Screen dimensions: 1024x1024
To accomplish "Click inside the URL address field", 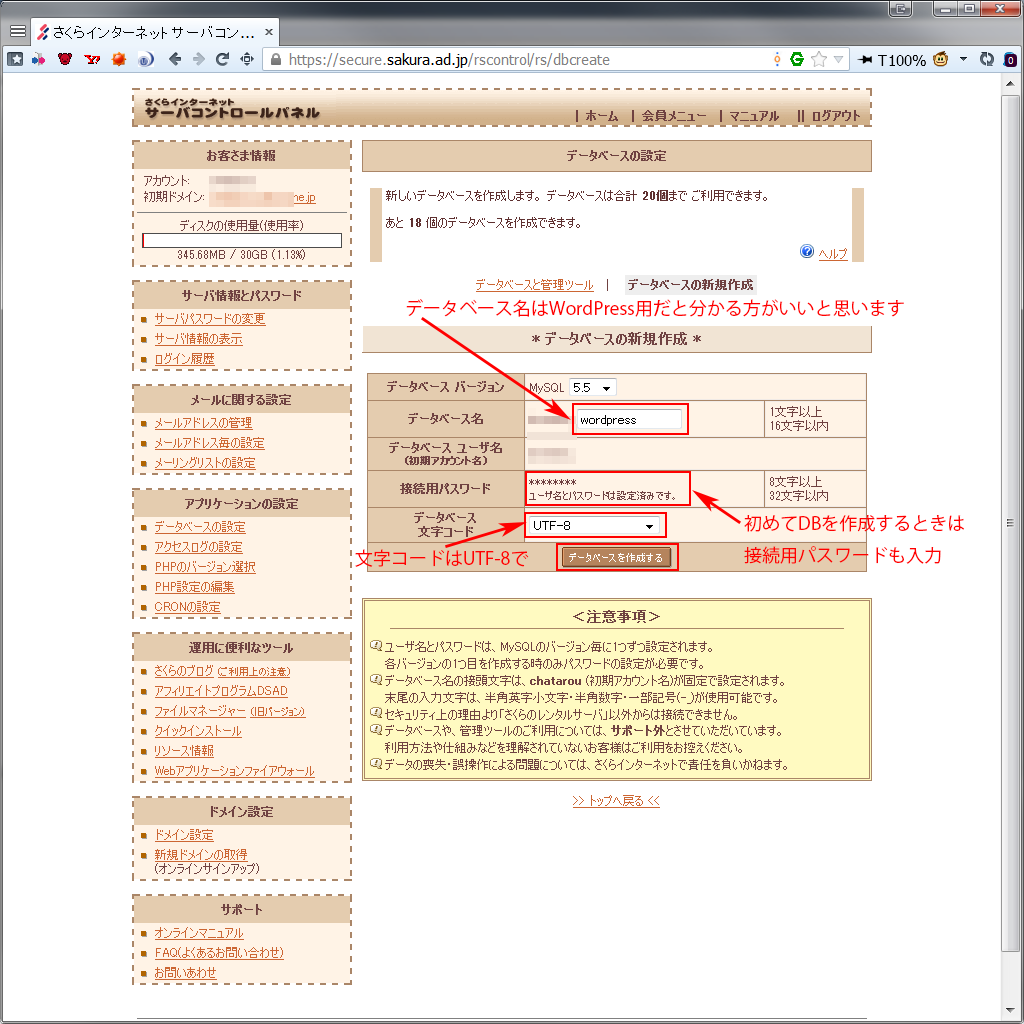I will point(522,59).
